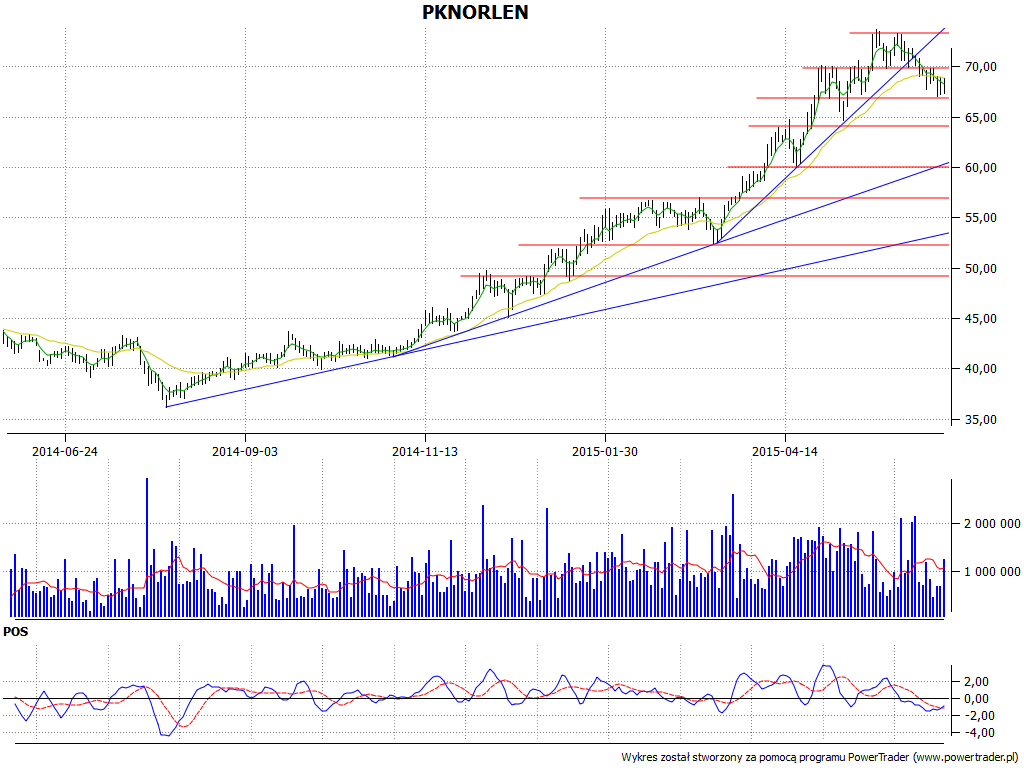Select the 2014-09-03 date label
Viewport: 1024px width, 768px height.
tap(245, 451)
